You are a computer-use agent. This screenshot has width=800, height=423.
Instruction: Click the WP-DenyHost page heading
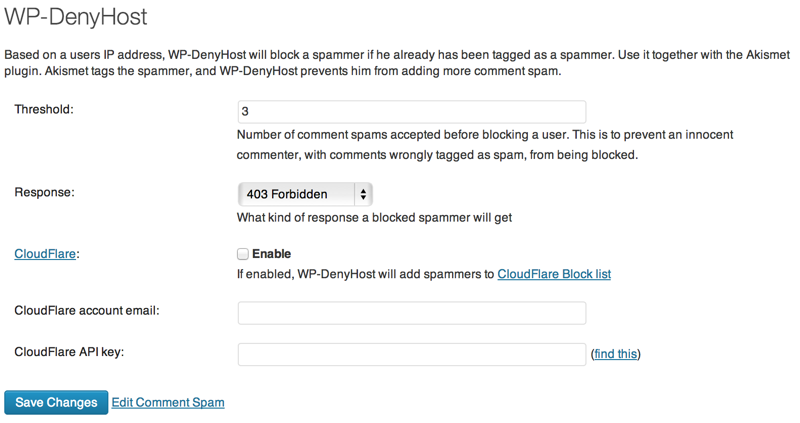[76, 16]
